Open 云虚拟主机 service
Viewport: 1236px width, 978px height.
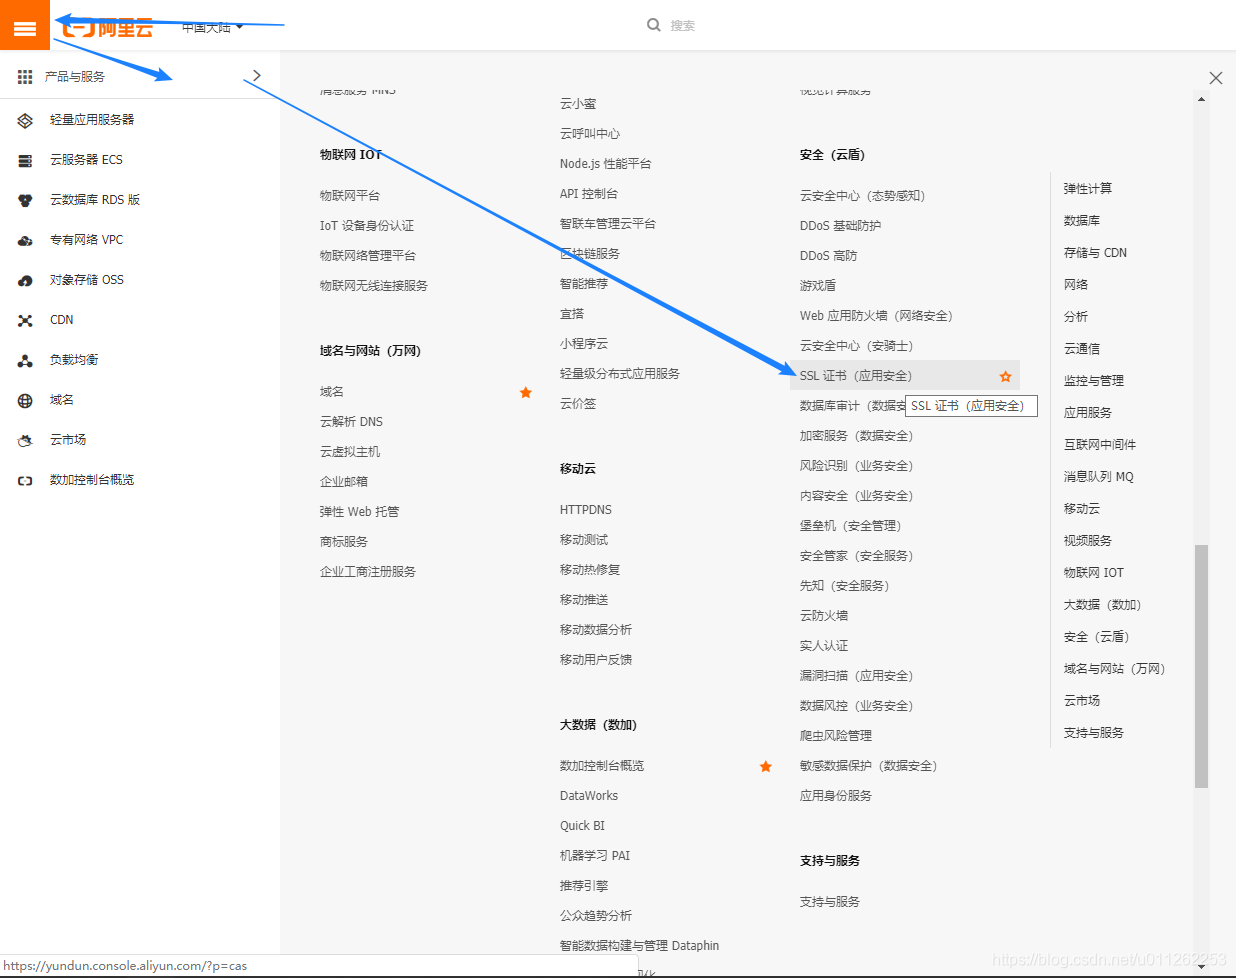click(x=350, y=452)
